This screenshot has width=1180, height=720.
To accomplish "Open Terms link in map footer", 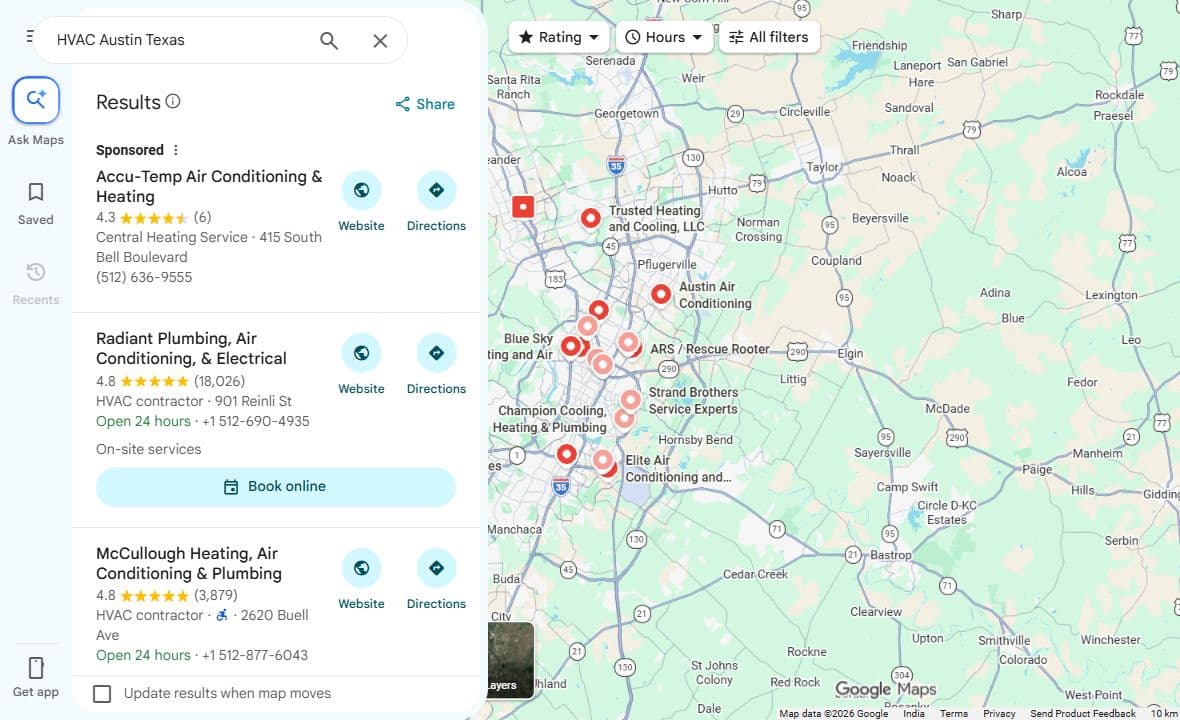I will click(953, 713).
